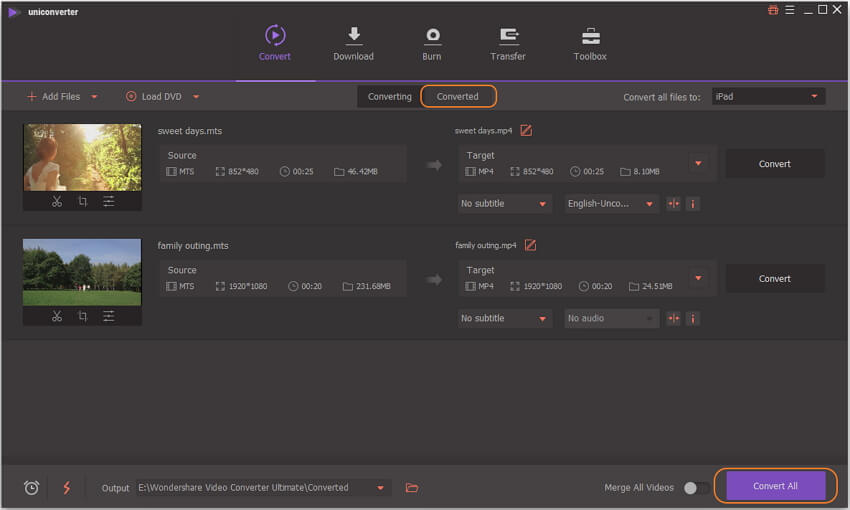Click the edit name icon beside sweet days.mp4

[526, 130]
